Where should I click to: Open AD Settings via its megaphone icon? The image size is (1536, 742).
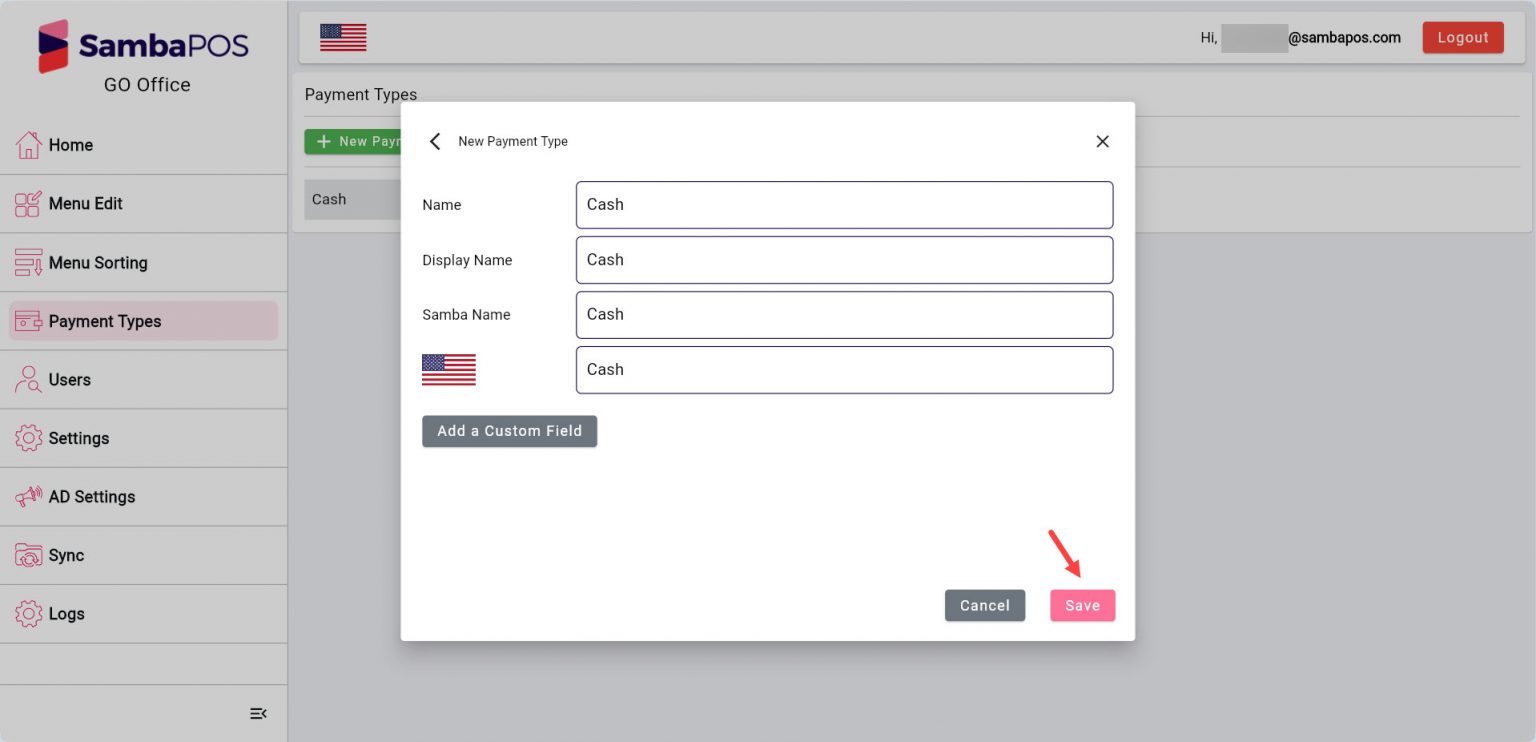30,496
